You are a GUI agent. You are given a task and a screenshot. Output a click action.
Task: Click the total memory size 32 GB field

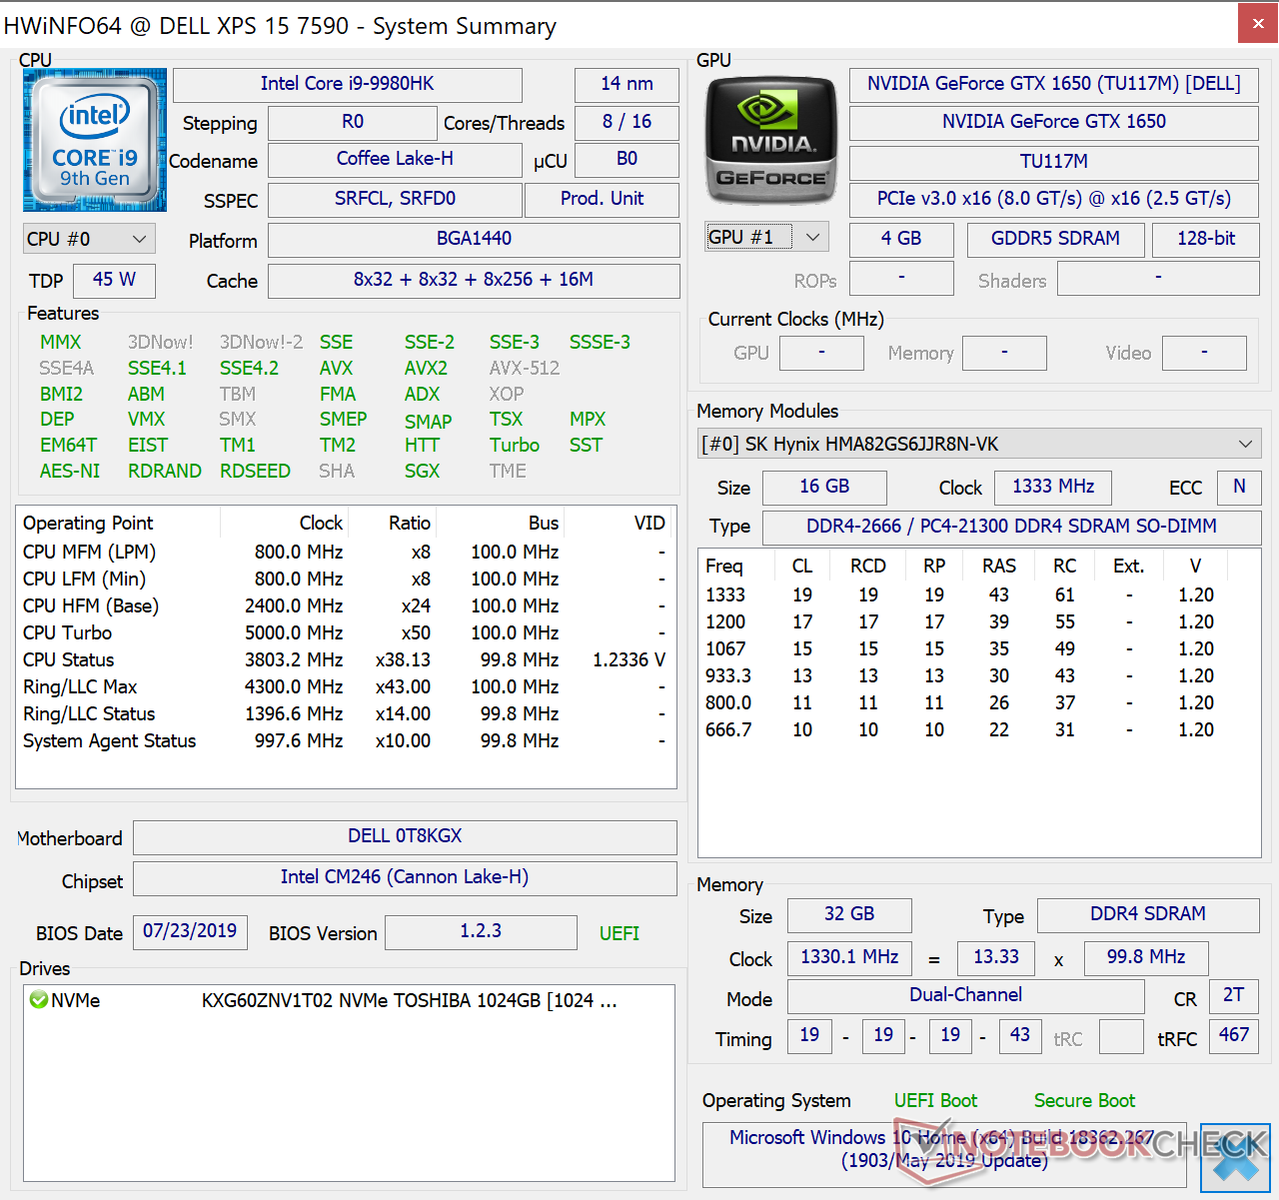[849, 915]
